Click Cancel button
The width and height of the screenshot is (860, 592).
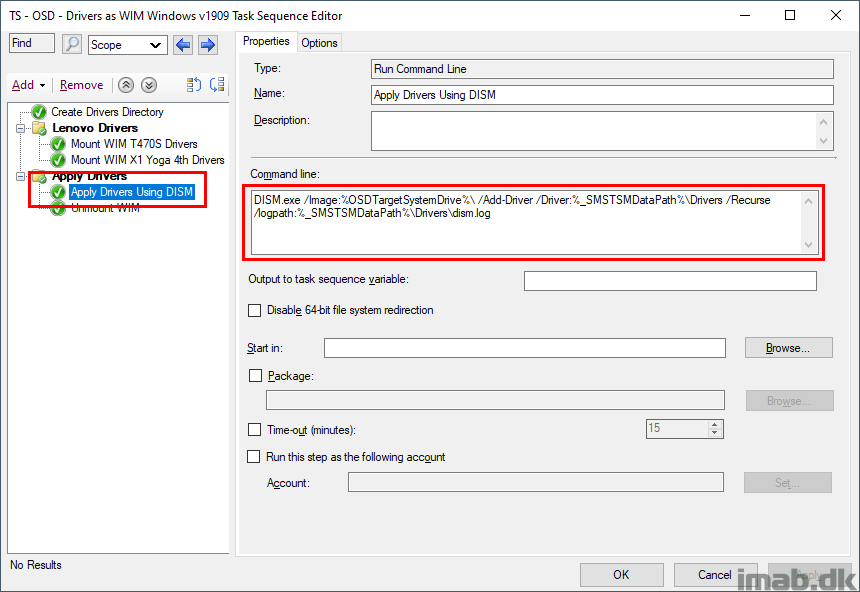point(715,574)
